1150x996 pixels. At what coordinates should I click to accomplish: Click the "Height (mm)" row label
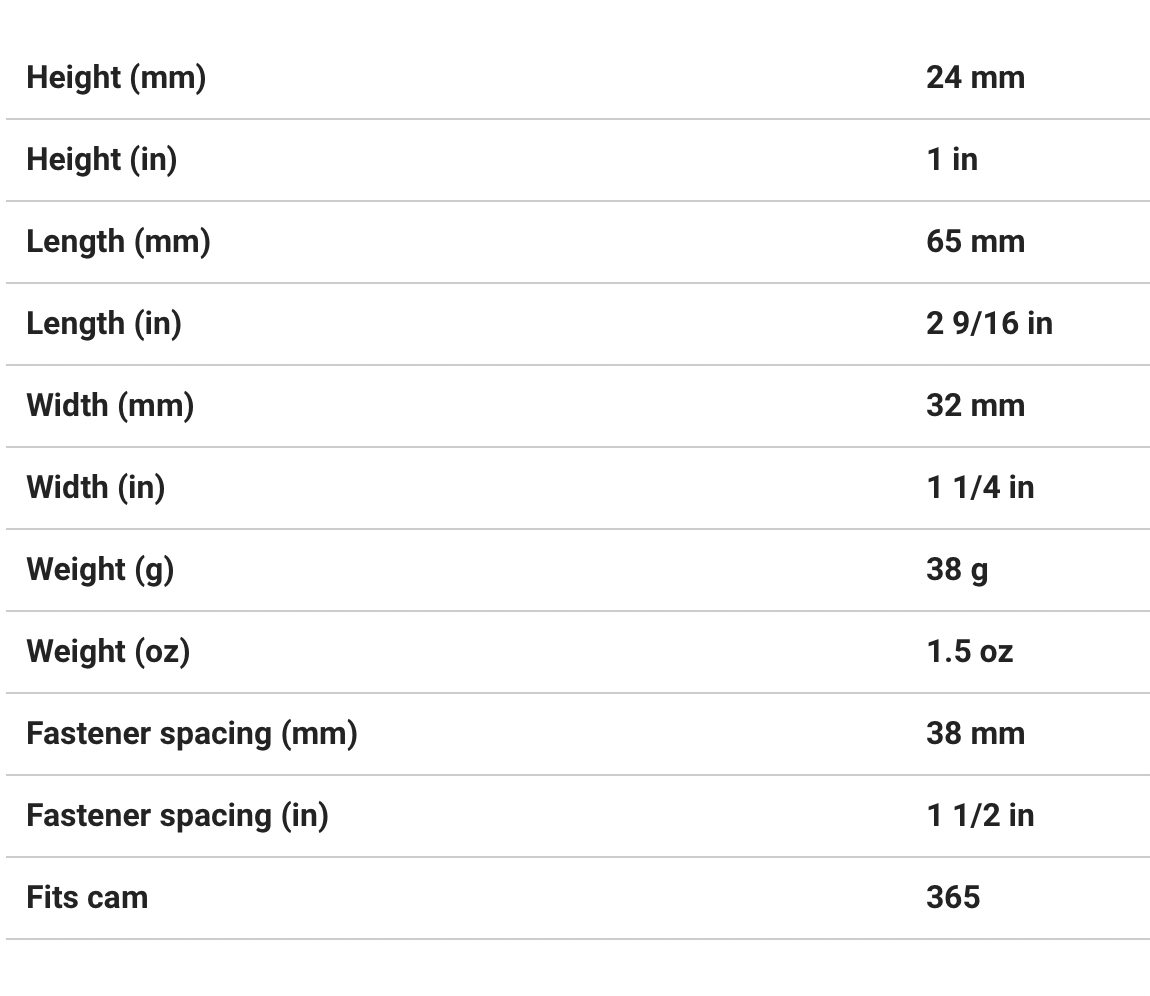coord(116,77)
